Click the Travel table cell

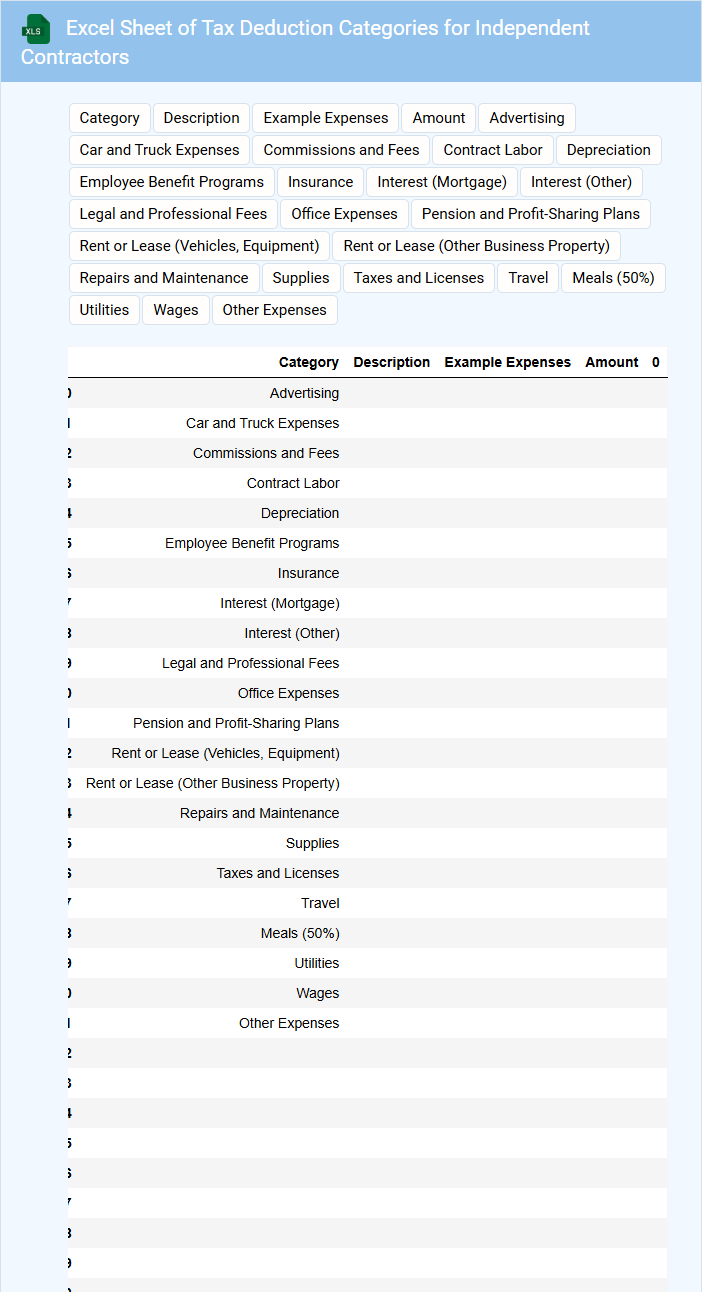coord(320,903)
